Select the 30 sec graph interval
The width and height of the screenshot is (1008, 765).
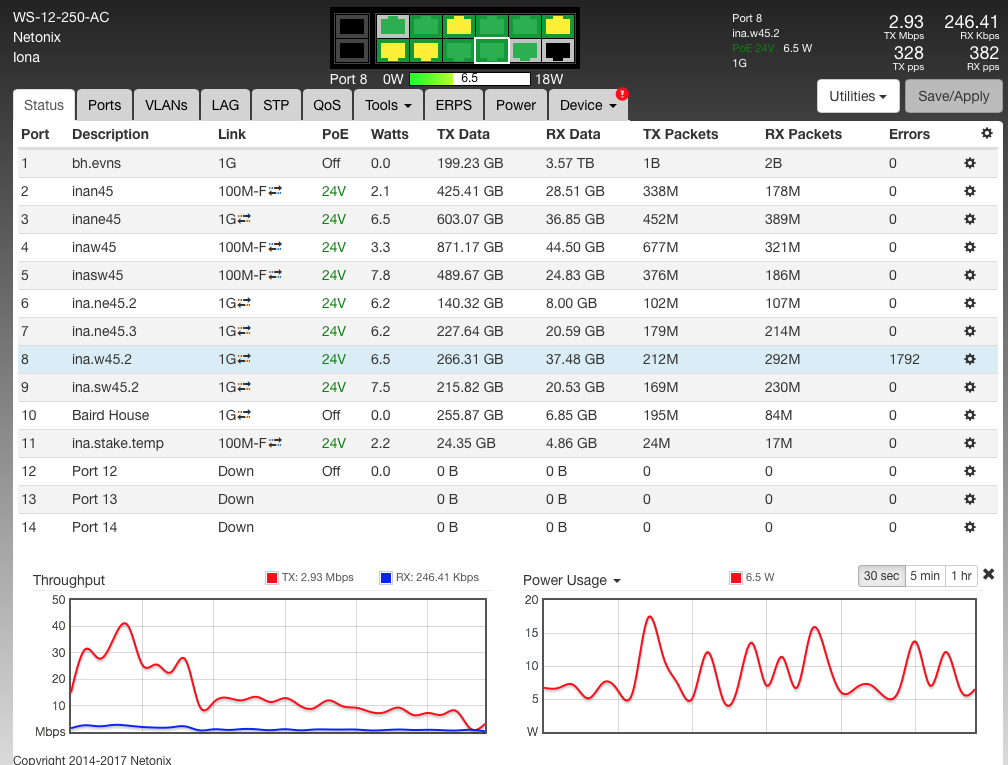click(x=881, y=576)
